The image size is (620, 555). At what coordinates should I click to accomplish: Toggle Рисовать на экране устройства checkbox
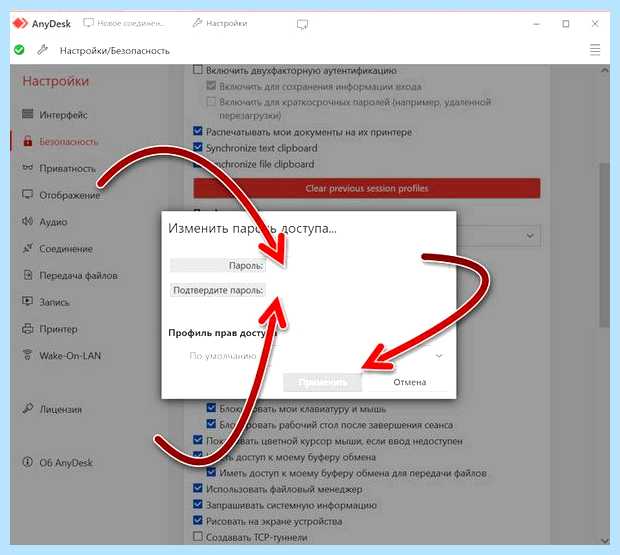coord(198,520)
